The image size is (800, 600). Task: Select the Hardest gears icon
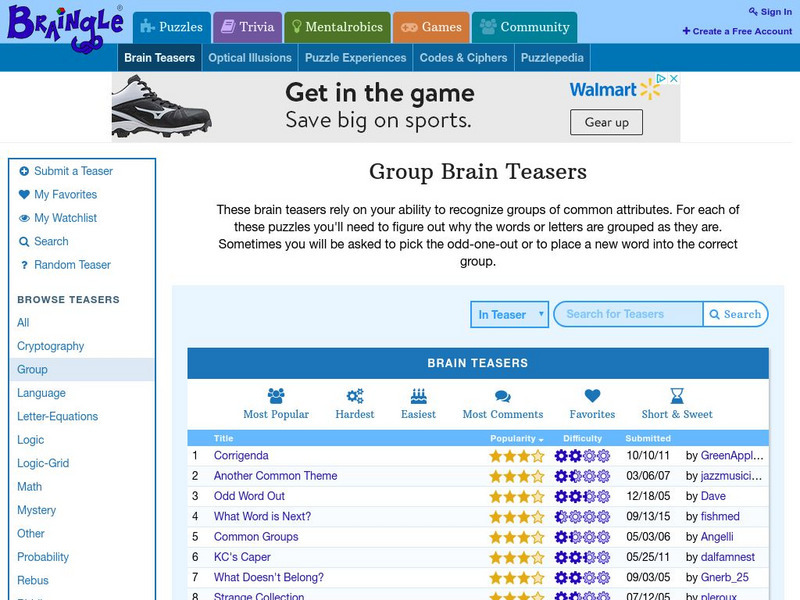(354, 396)
